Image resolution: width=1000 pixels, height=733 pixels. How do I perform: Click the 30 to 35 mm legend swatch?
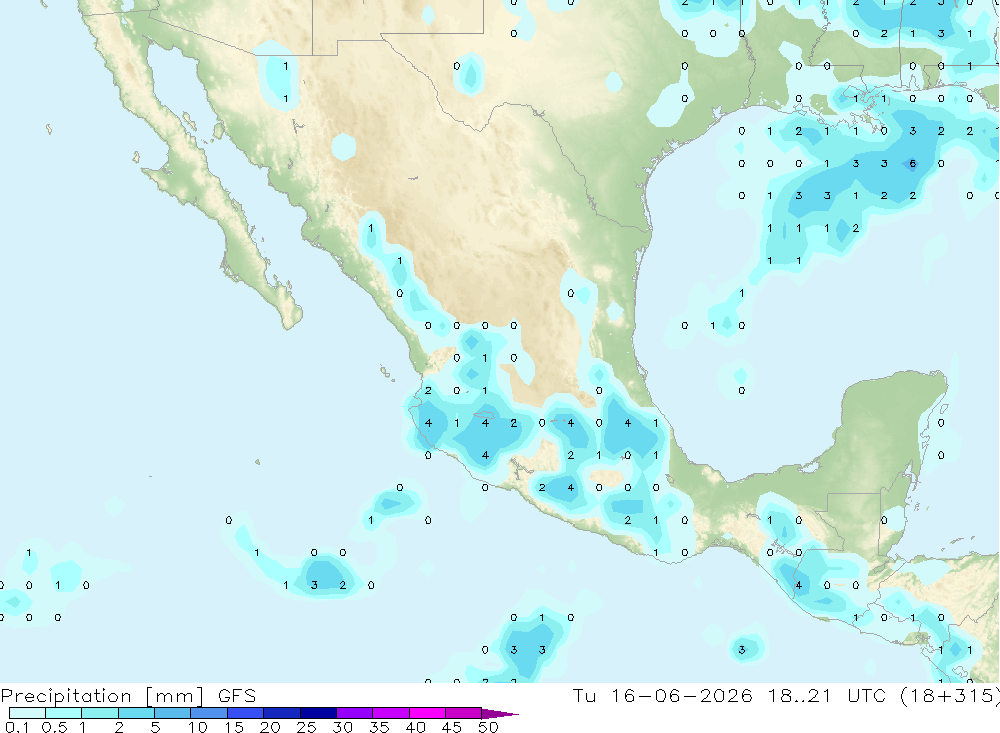point(355,713)
